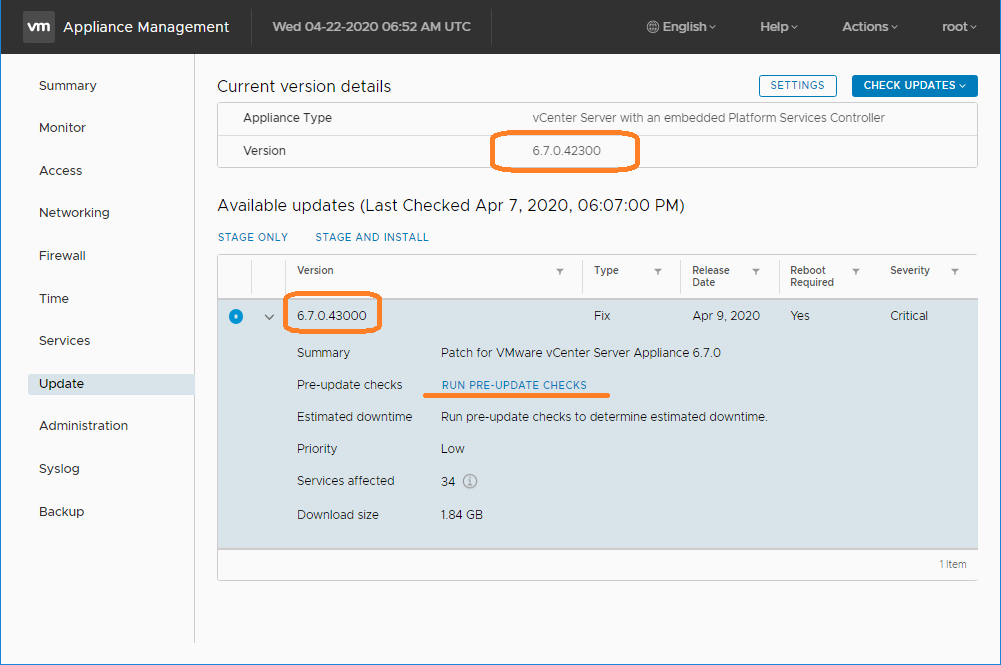This screenshot has height=665, width=1001.
Task: Open the Check Updates dropdown button
Action: 914,86
